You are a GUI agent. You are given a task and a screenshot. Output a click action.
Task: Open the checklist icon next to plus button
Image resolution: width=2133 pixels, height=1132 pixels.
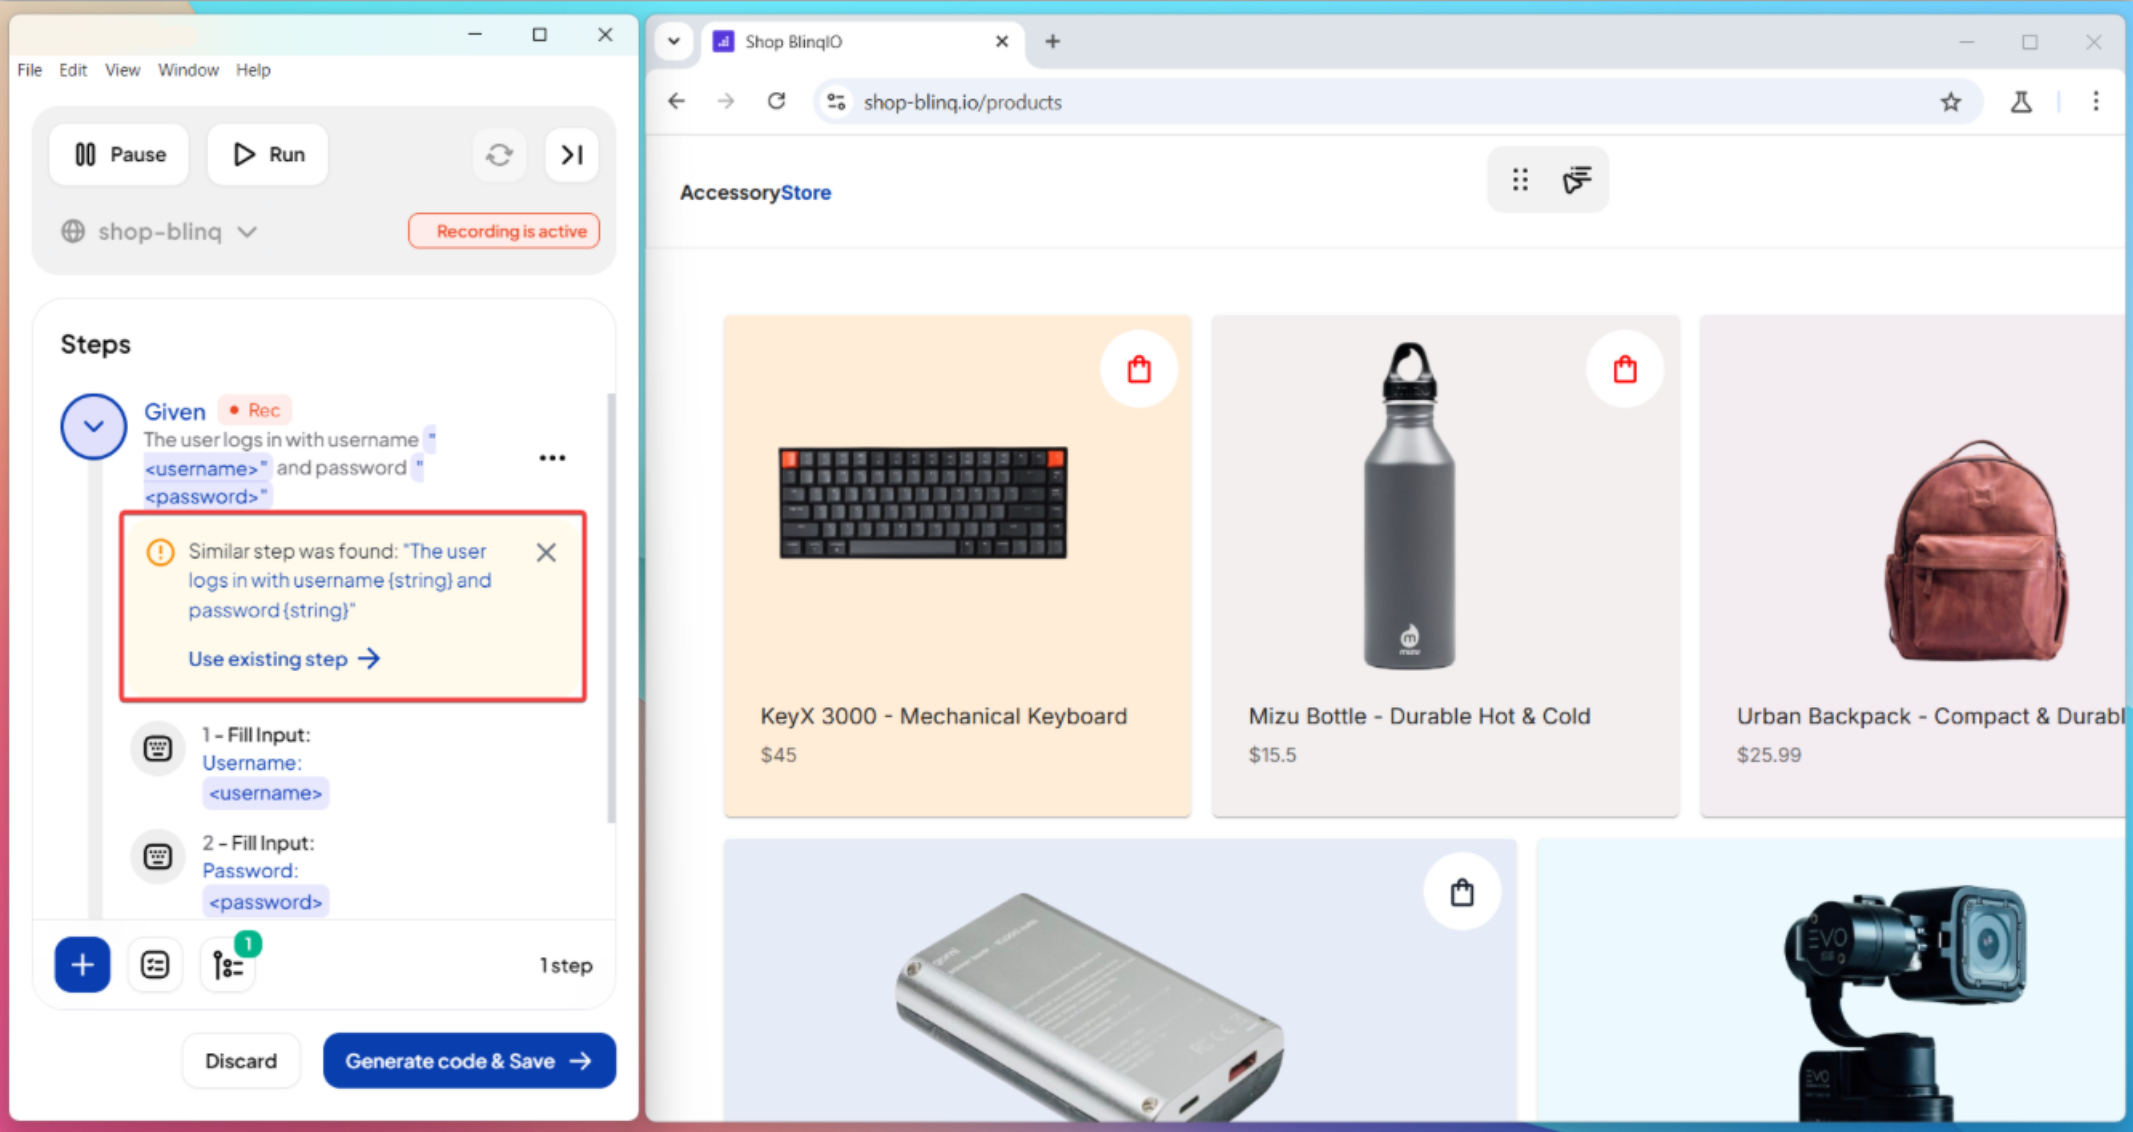155,965
